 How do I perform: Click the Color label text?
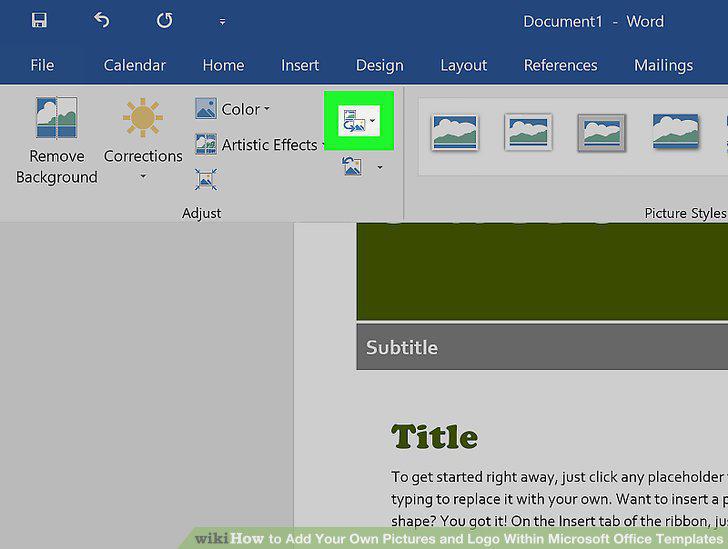coord(240,109)
